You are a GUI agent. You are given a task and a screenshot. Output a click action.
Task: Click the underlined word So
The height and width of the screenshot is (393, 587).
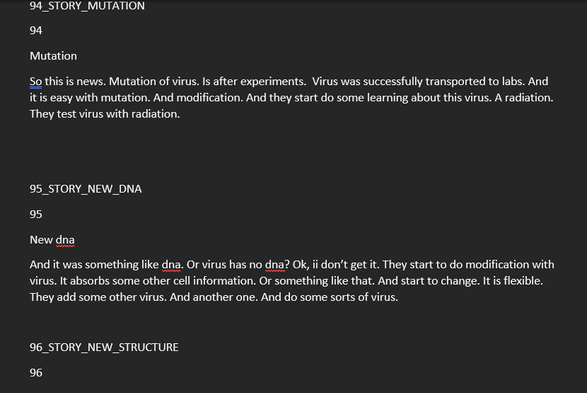click(36, 81)
